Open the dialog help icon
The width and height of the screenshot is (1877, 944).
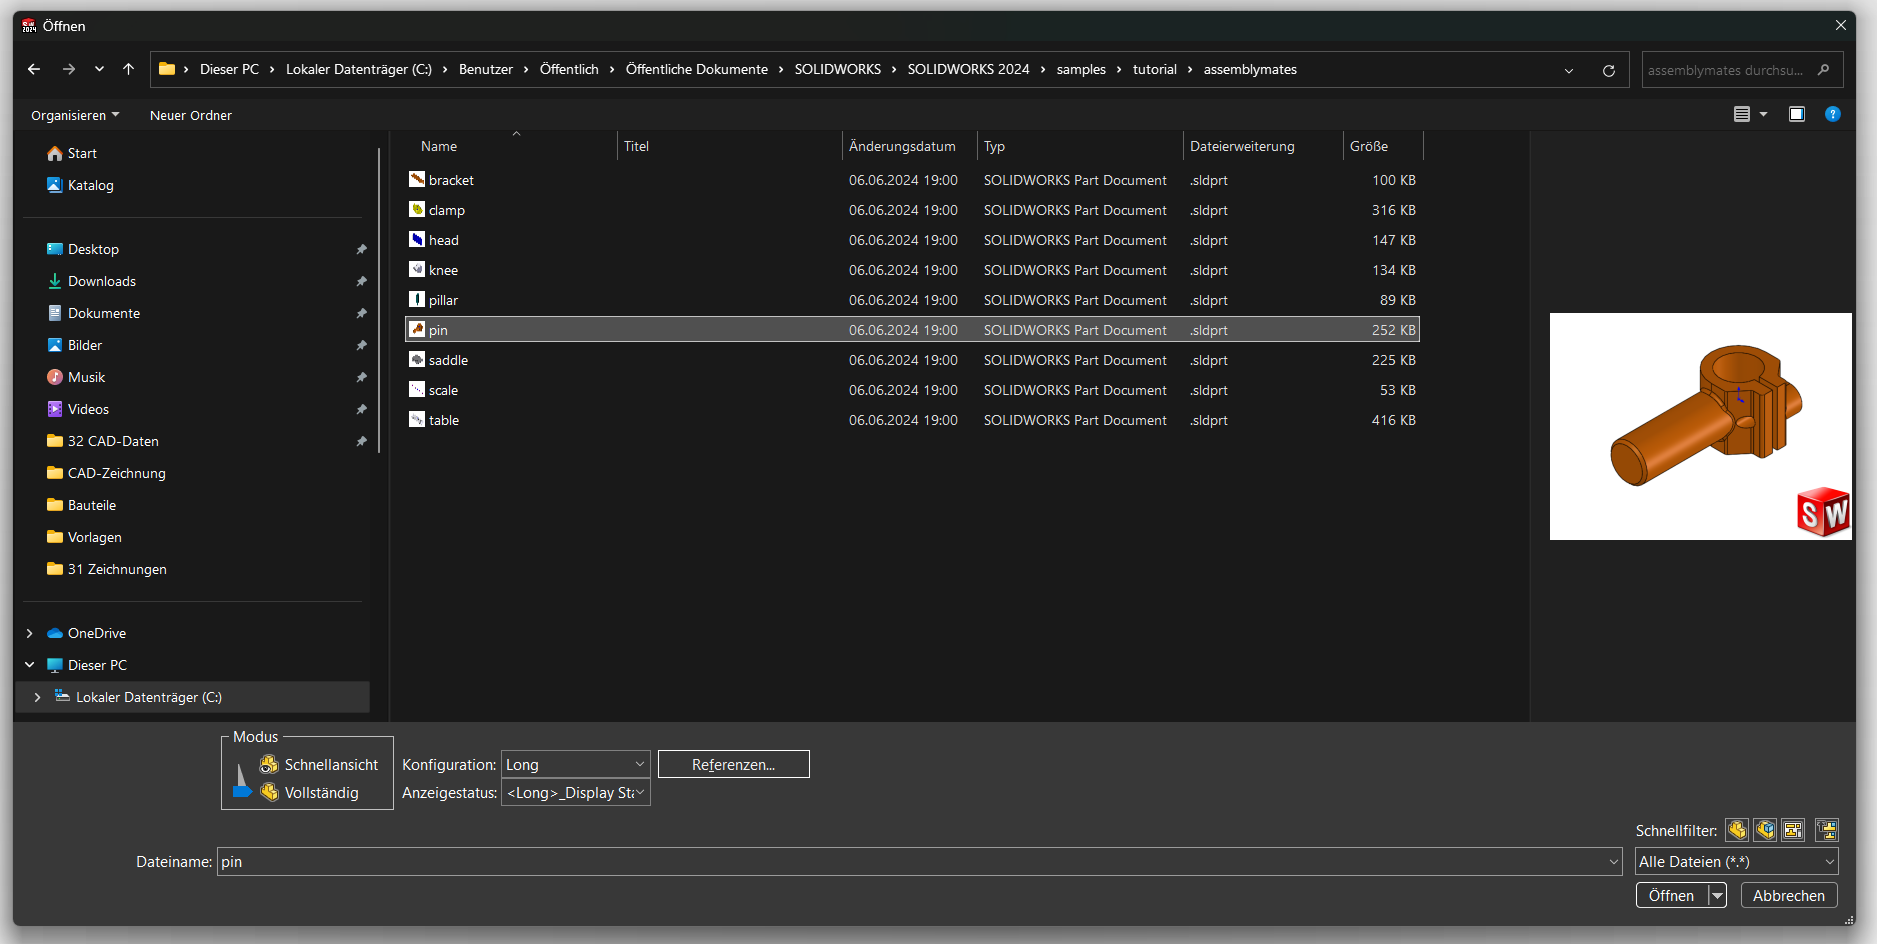point(1833,114)
